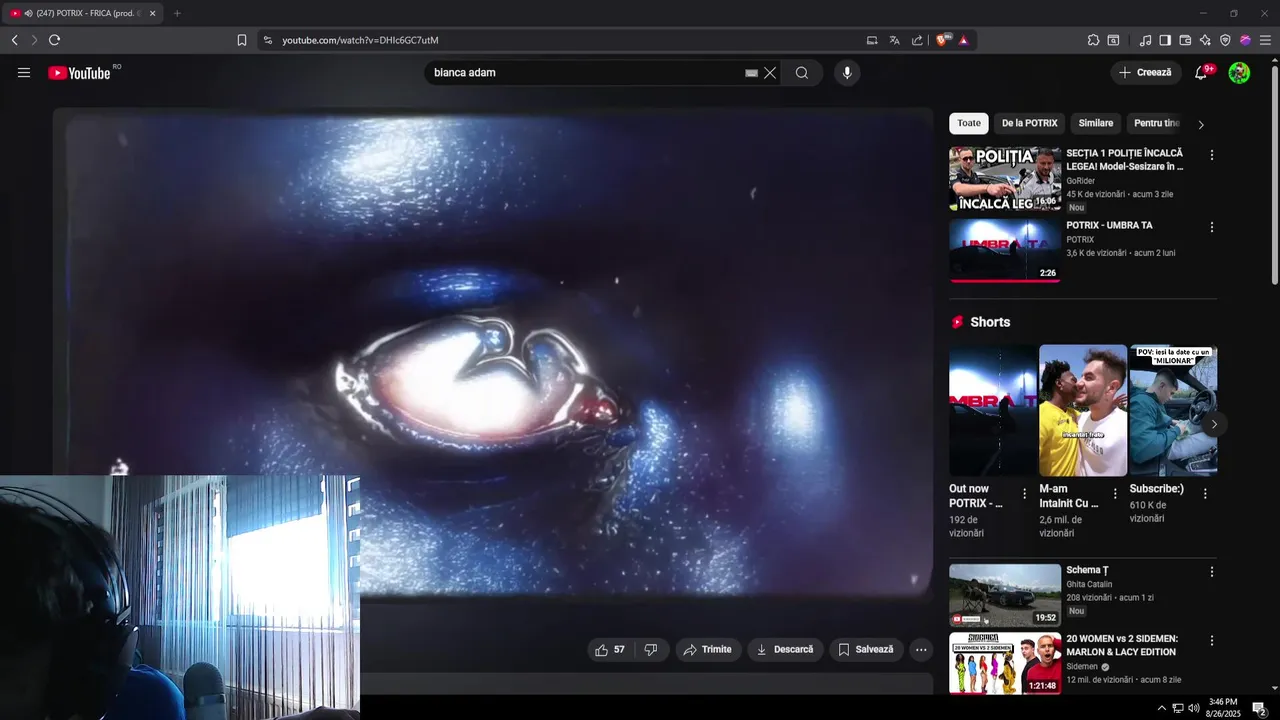
Task: Close the POTRIX - FRICA browser tab
Action: [x=152, y=13]
